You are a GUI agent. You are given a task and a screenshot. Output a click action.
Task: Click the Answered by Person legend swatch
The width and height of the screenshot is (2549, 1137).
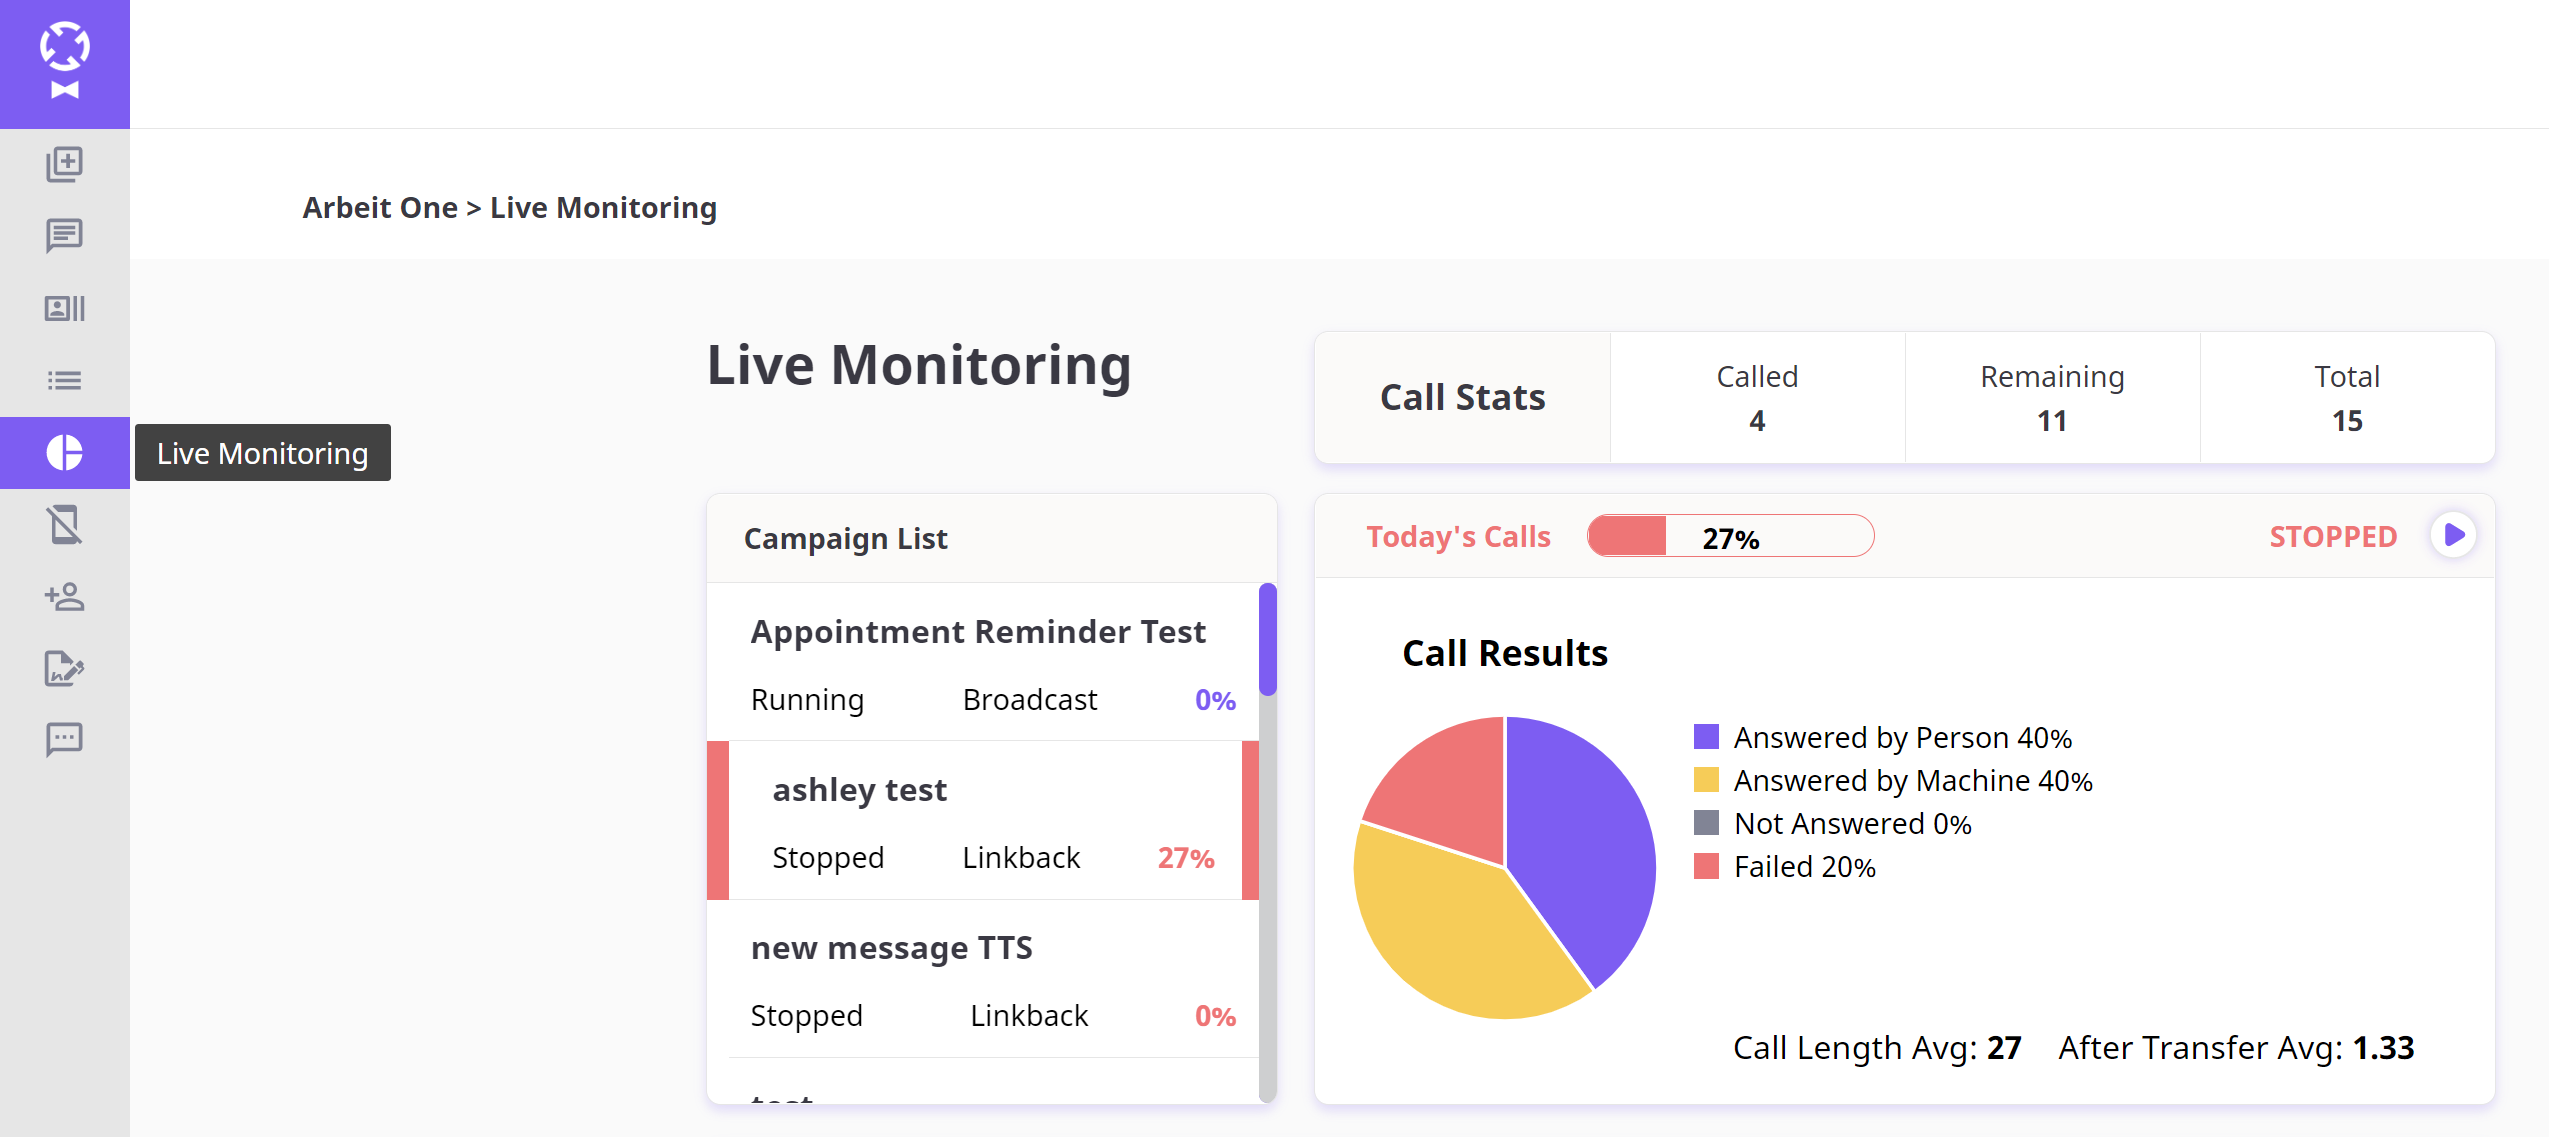[x=1706, y=737]
